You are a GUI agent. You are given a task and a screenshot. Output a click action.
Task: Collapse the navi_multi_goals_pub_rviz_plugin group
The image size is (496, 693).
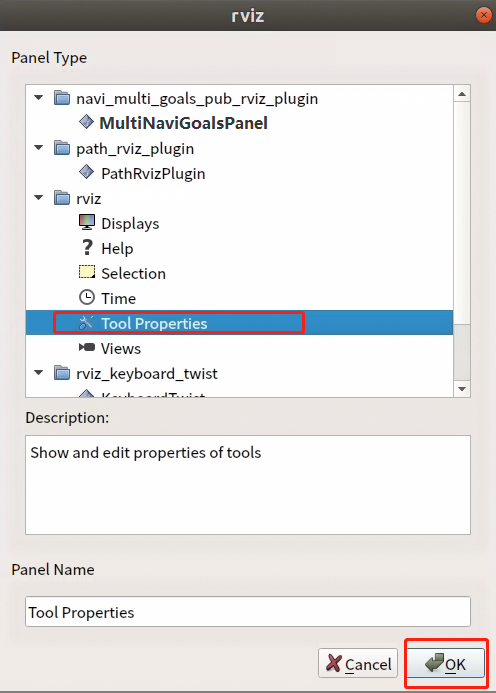coord(39,98)
